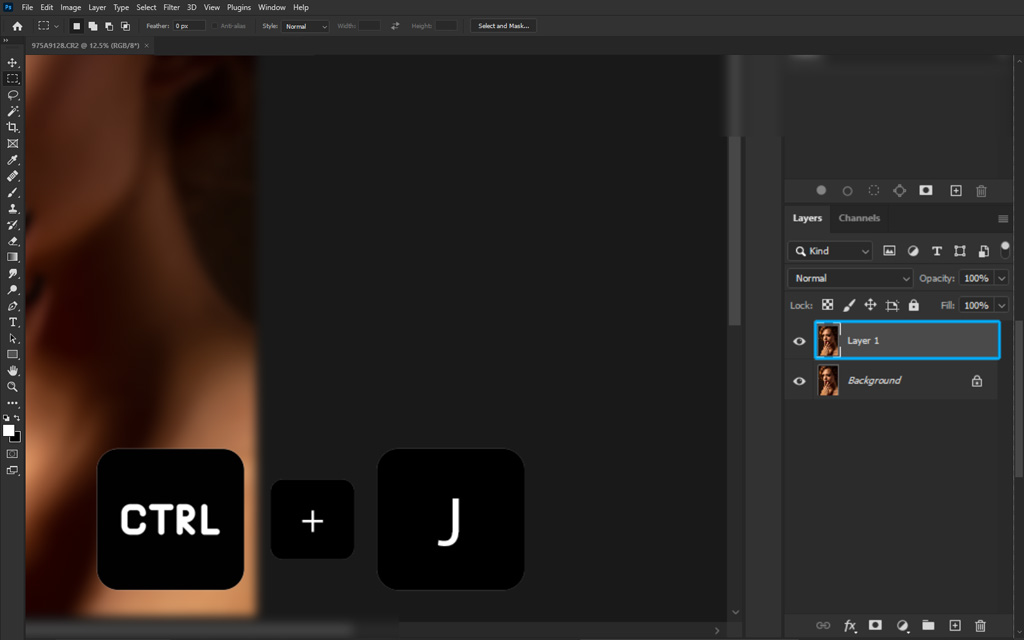The image size is (1024, 640).
Task: Open the Plugins menu
Action: (238, 7)
